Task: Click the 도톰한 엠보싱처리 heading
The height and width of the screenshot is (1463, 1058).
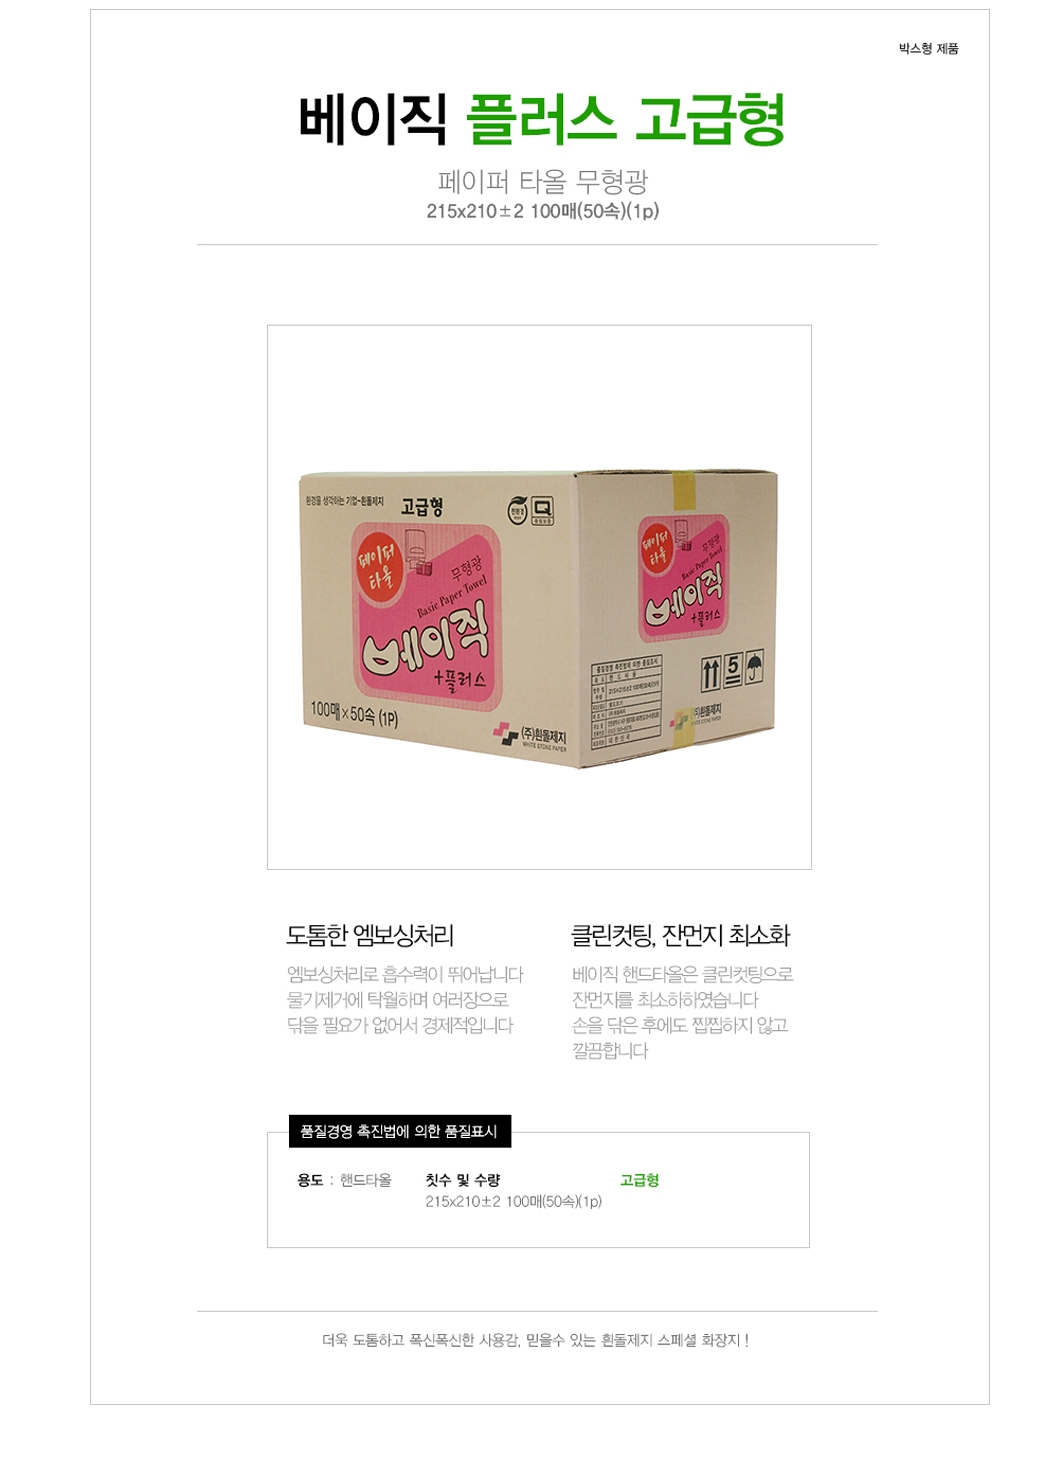Action: point(370,936)
